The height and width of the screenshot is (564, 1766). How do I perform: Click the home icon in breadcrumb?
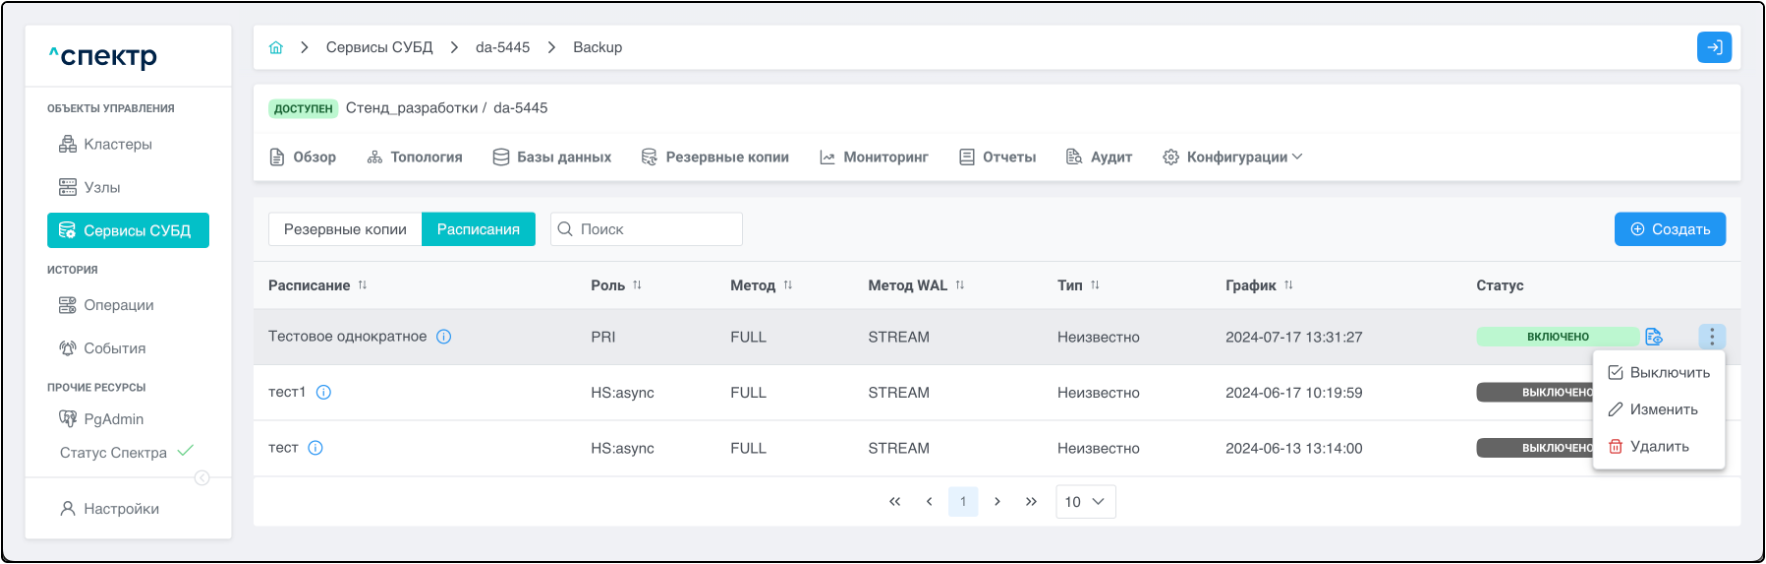point(276,48)
